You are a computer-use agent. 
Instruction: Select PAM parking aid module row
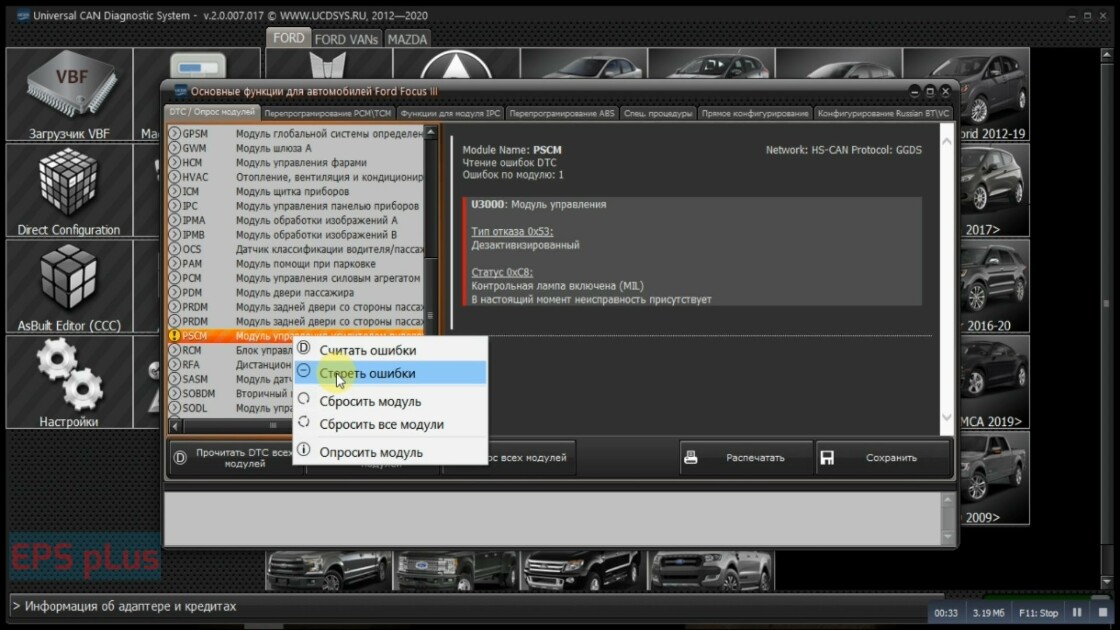click(296, 264)
